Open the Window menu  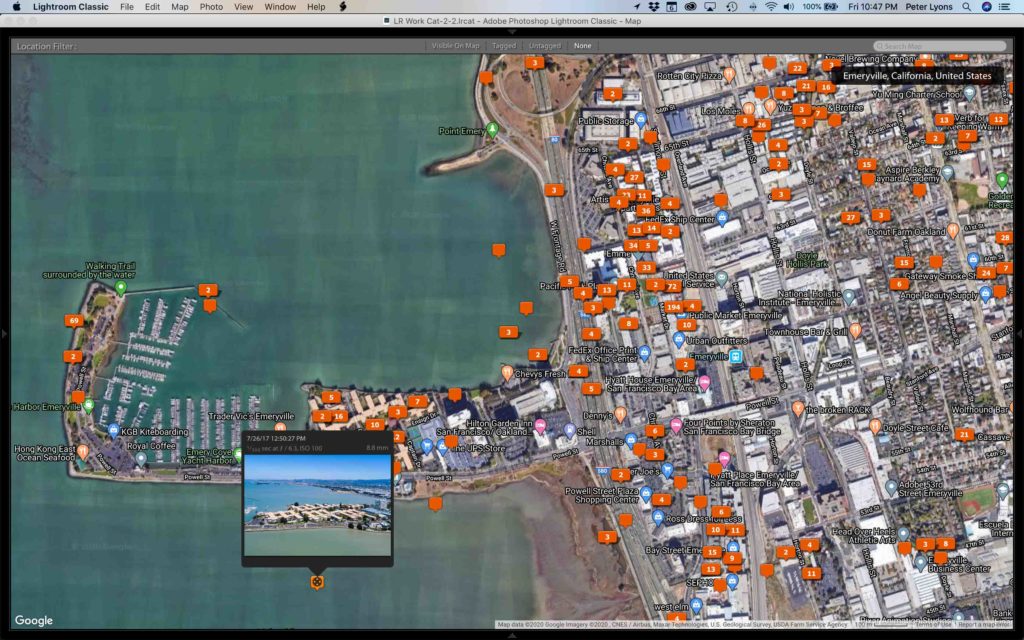[x=280, y=7]
